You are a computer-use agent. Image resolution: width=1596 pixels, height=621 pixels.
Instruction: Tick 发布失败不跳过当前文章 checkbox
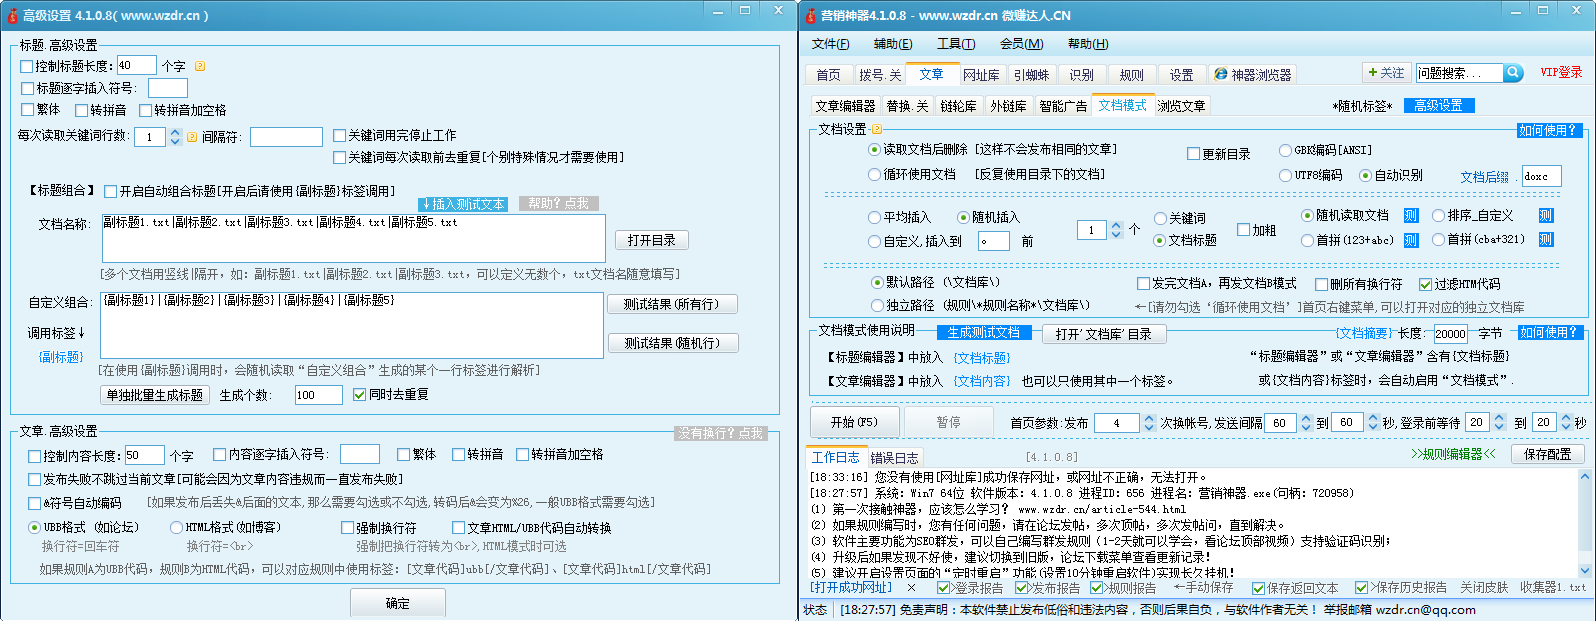35,479
